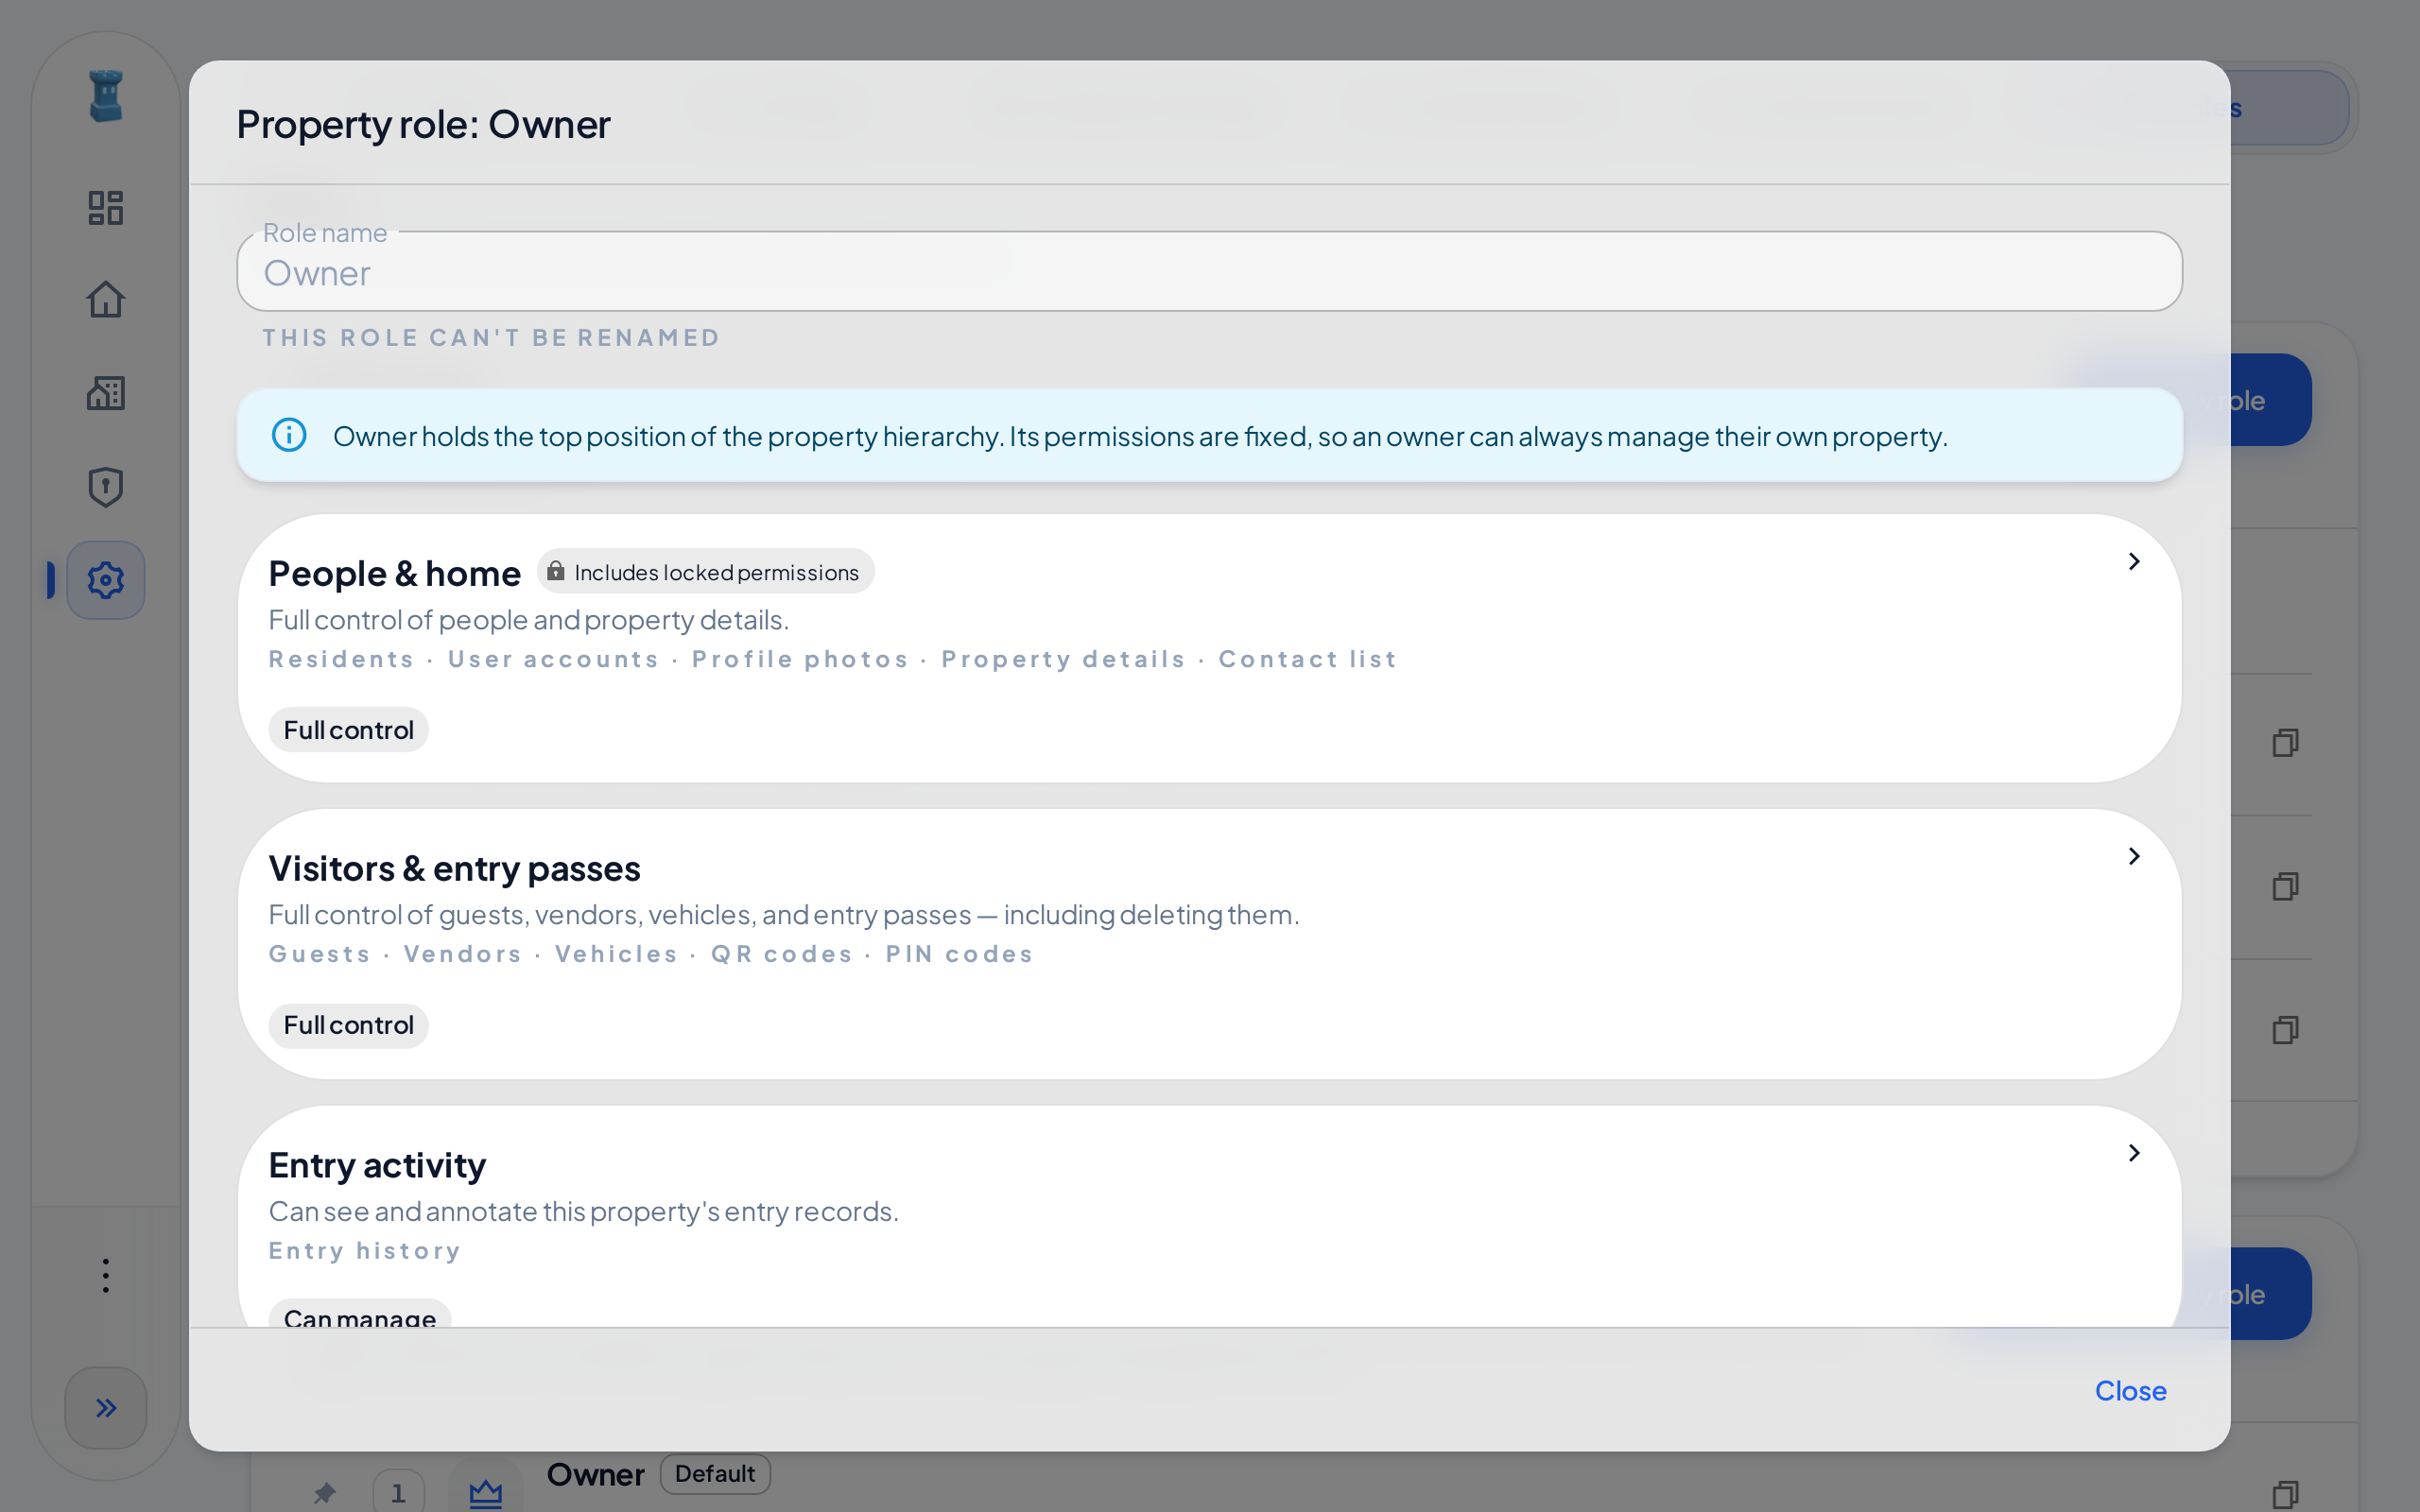Click the number 1 badge in Owner row
Image resolution: width=2420 pixels, height=1512 pixels.
(x=398, y=1493)
